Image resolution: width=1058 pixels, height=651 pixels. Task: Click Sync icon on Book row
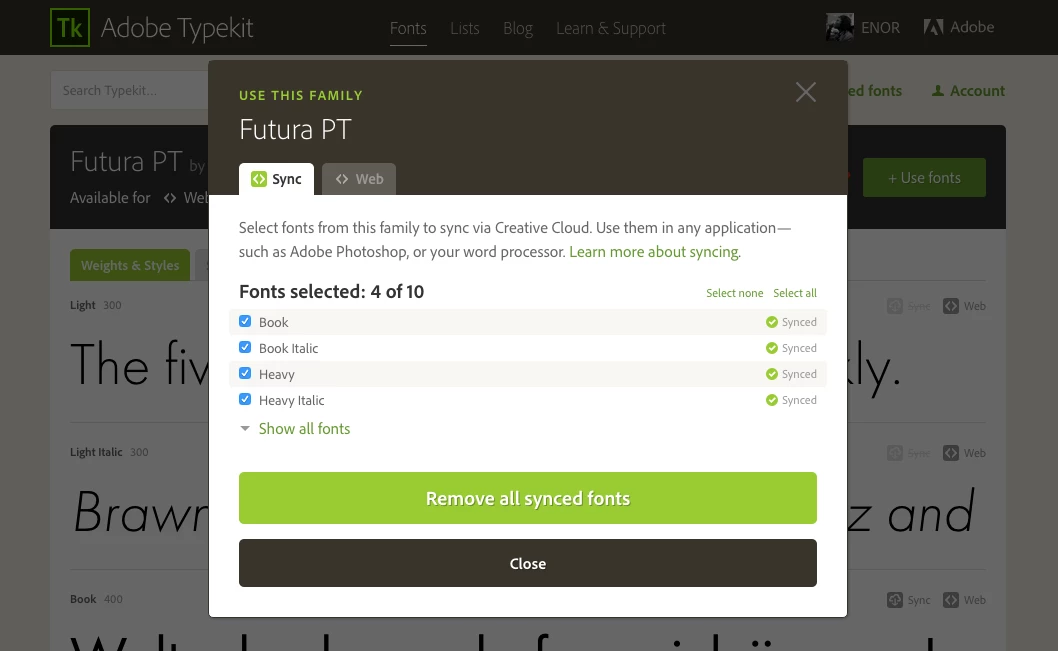point(895,600)
